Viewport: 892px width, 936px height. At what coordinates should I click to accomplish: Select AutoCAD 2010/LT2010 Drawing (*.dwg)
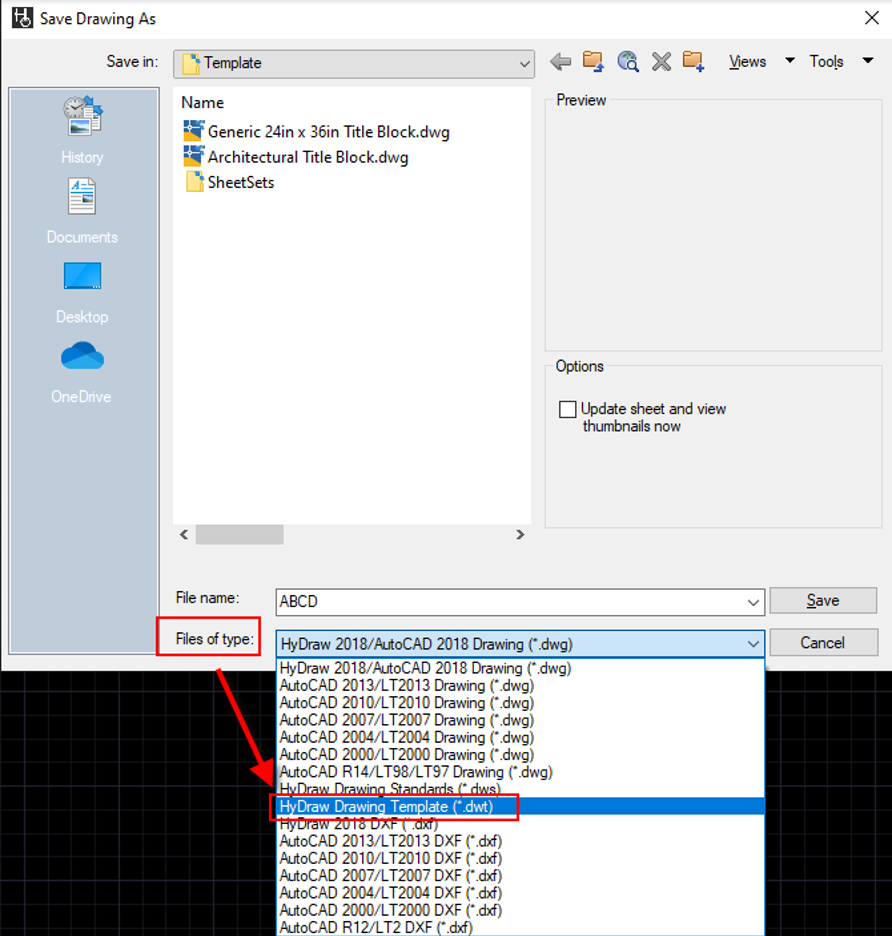coord(520,703)
